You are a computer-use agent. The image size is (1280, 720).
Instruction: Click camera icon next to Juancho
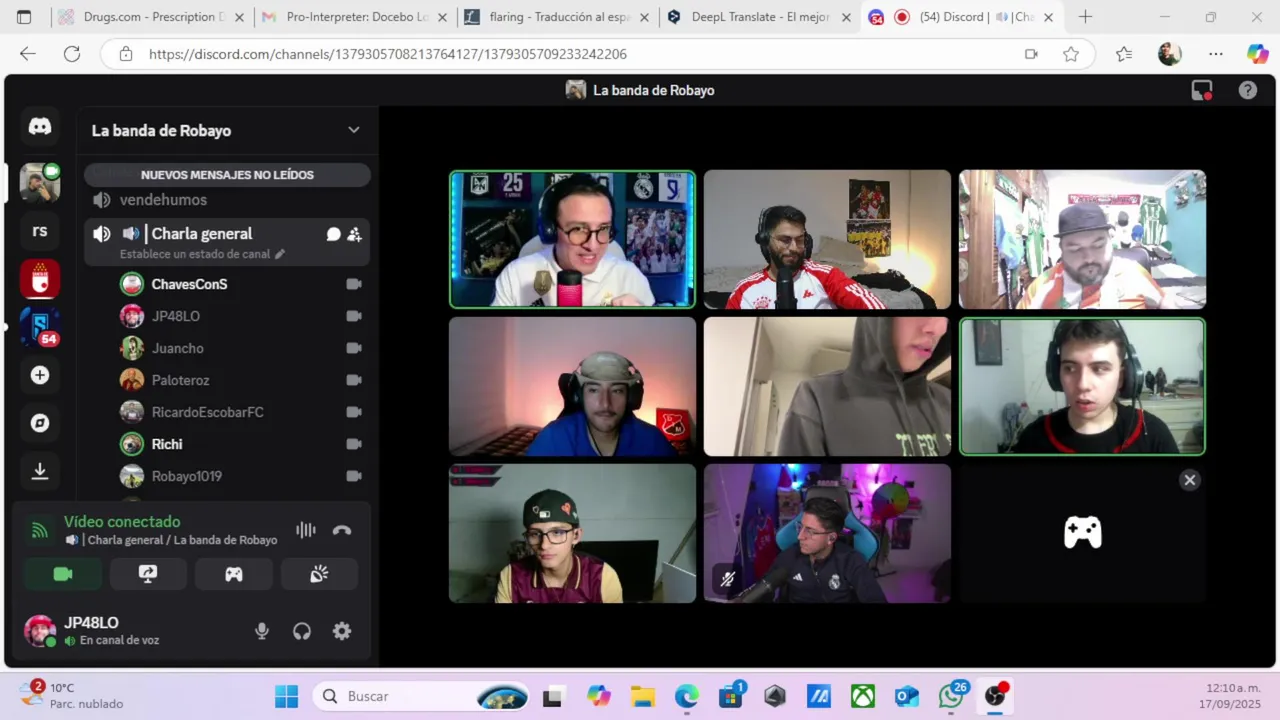click(x=353, y=348)
